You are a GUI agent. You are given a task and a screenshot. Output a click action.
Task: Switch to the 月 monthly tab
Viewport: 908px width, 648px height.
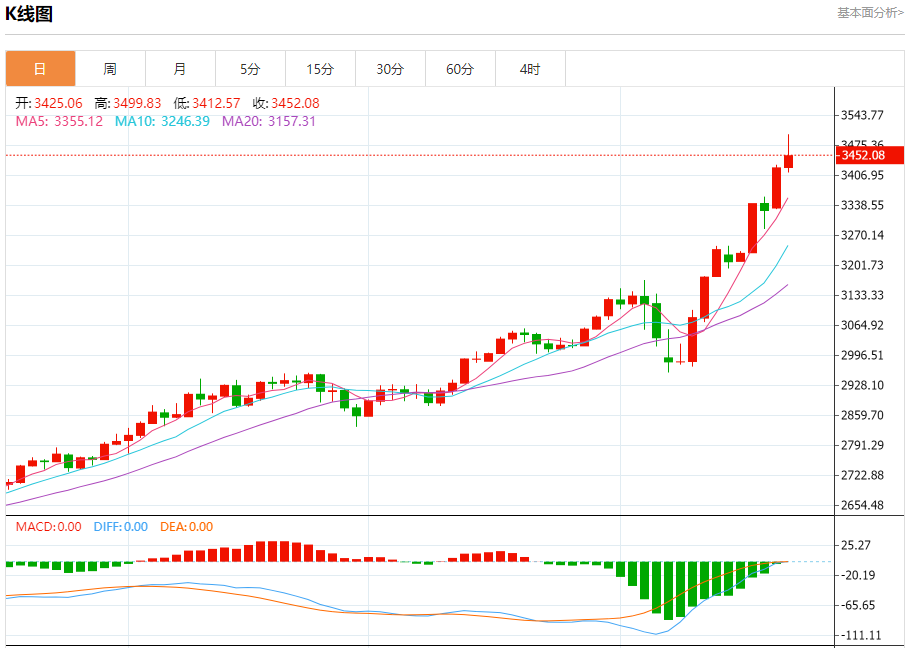click(x=180, y=69)
